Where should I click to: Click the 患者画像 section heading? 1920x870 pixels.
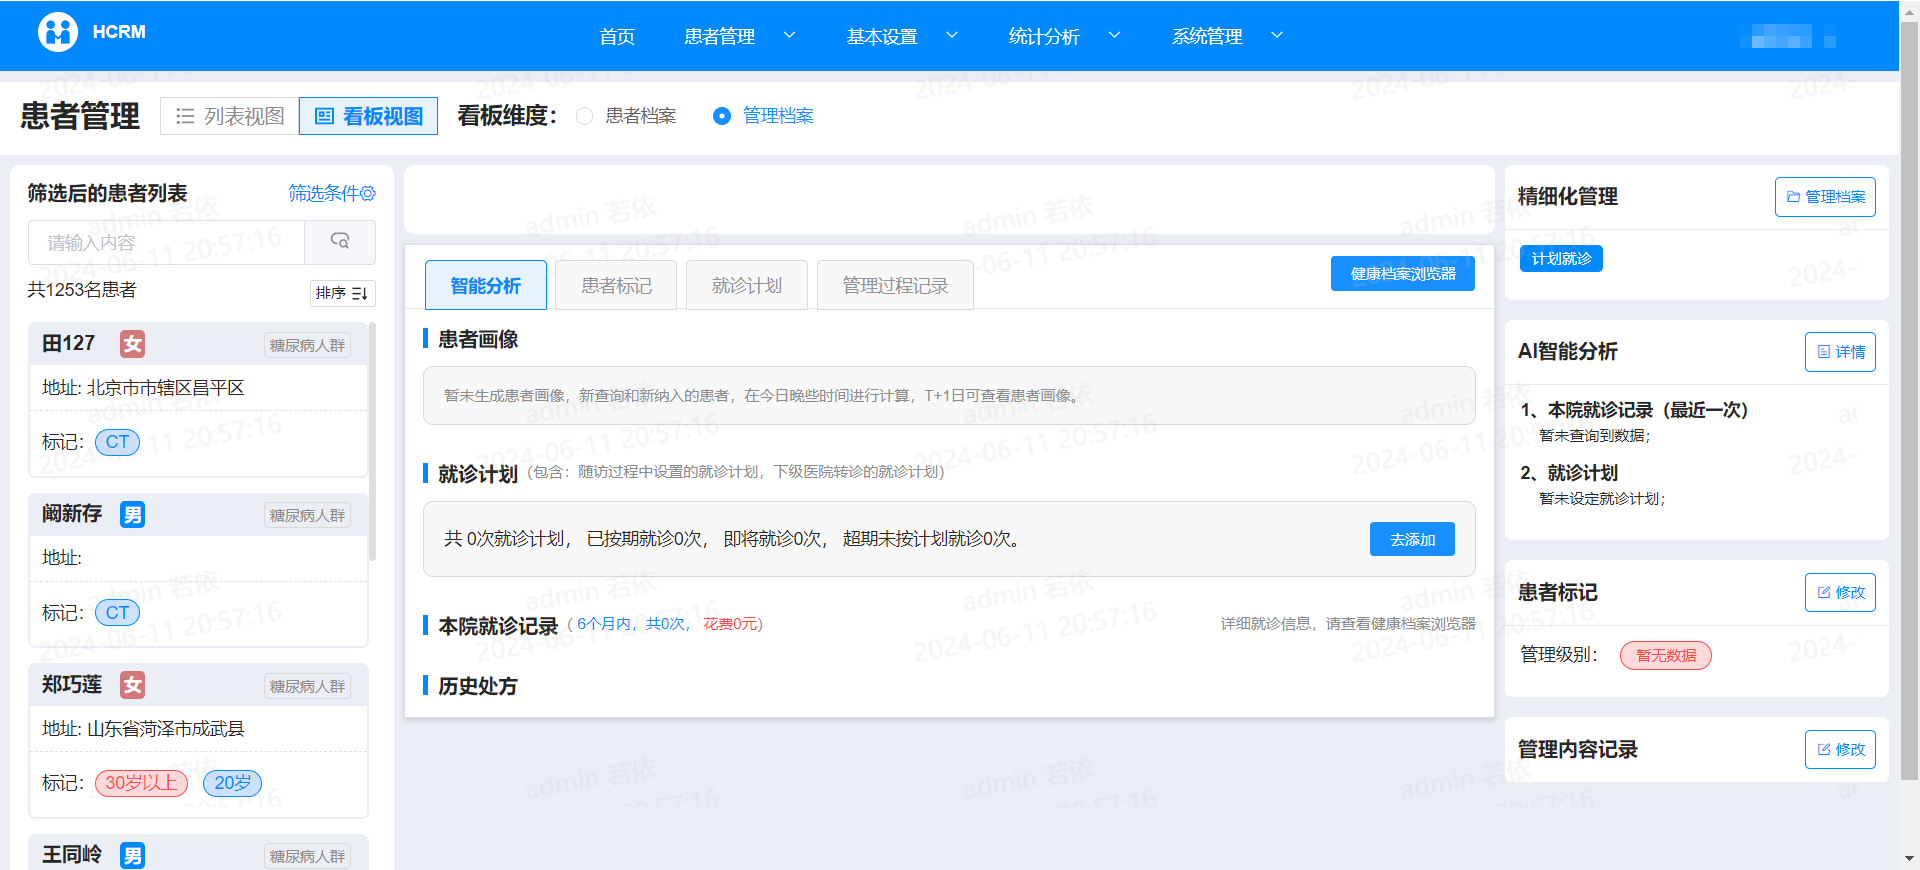(x=478, y=339)
